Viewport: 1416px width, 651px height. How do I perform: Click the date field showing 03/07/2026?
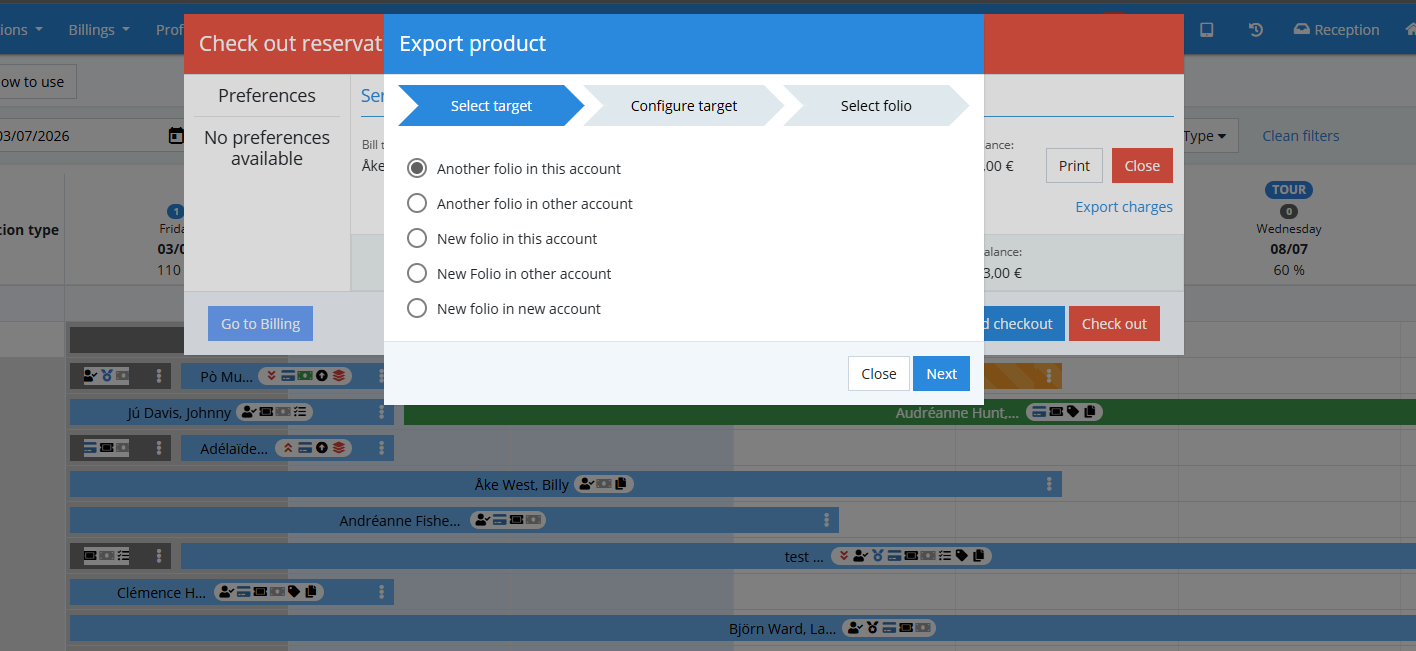[x=80, y=136]
